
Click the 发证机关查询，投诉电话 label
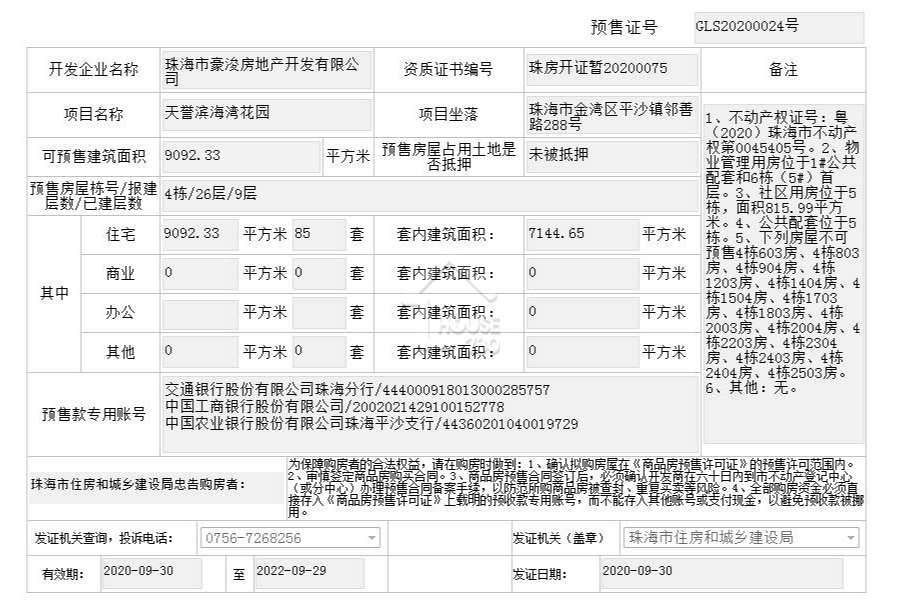coord(103,539)
